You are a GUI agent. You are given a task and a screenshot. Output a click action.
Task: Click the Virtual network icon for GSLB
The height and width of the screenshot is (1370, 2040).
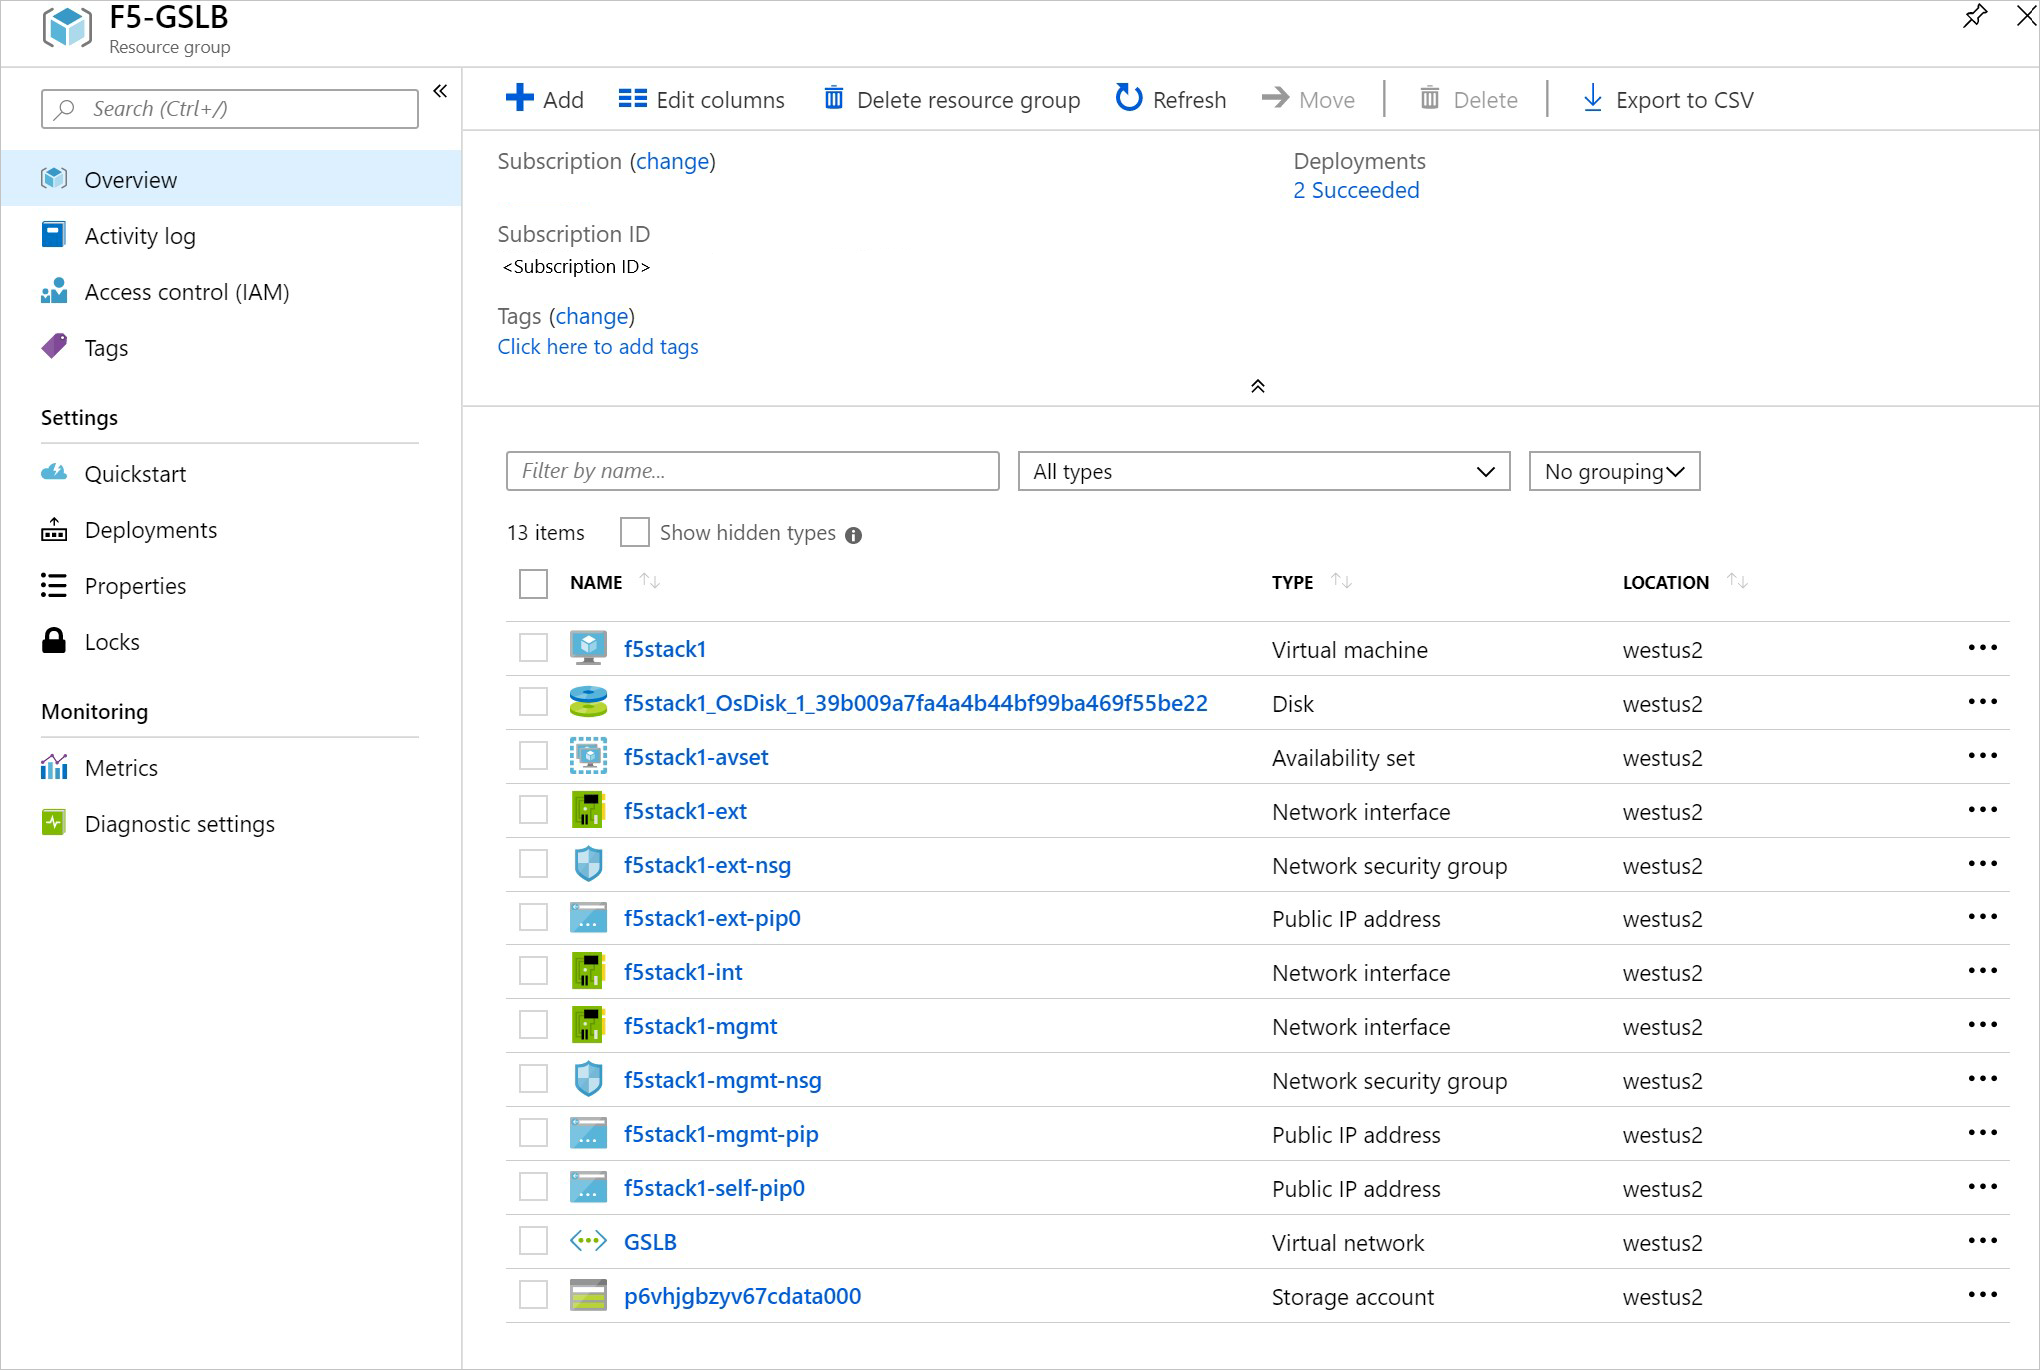pos(589,1242)
